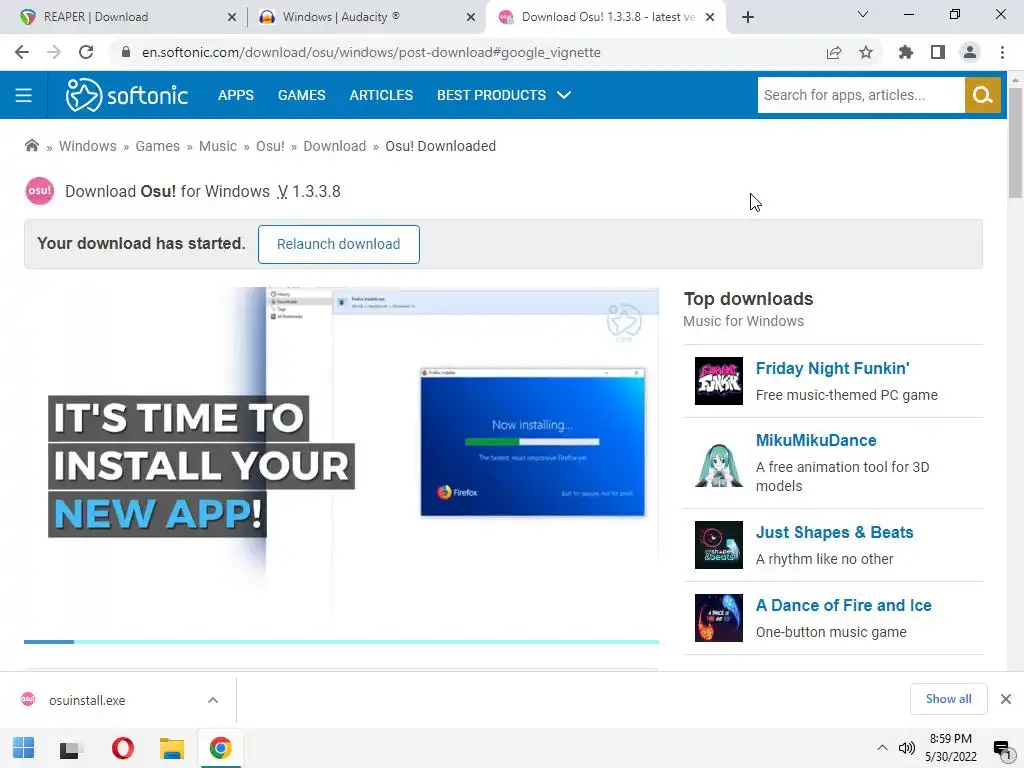This screenshot has height=768, width=1024.
Task: Open File Explorer from taskbar
Action: pyautogui.click(x=172, y=748)
